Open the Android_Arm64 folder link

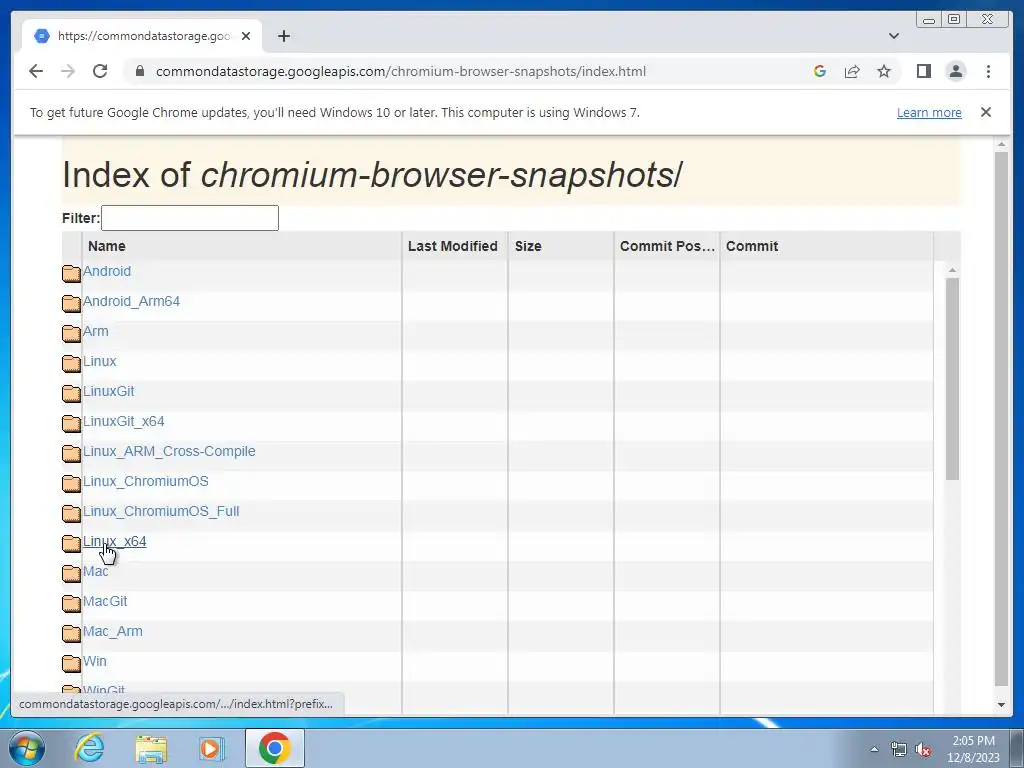tap(131, 301)
